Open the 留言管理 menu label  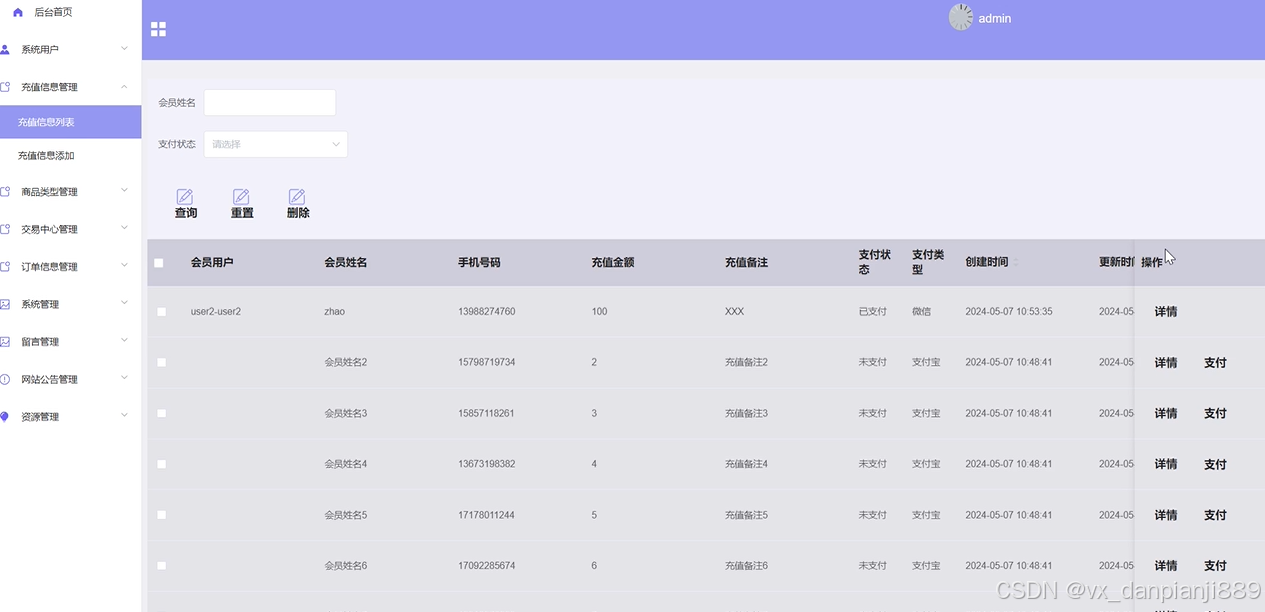pos(40,341)
